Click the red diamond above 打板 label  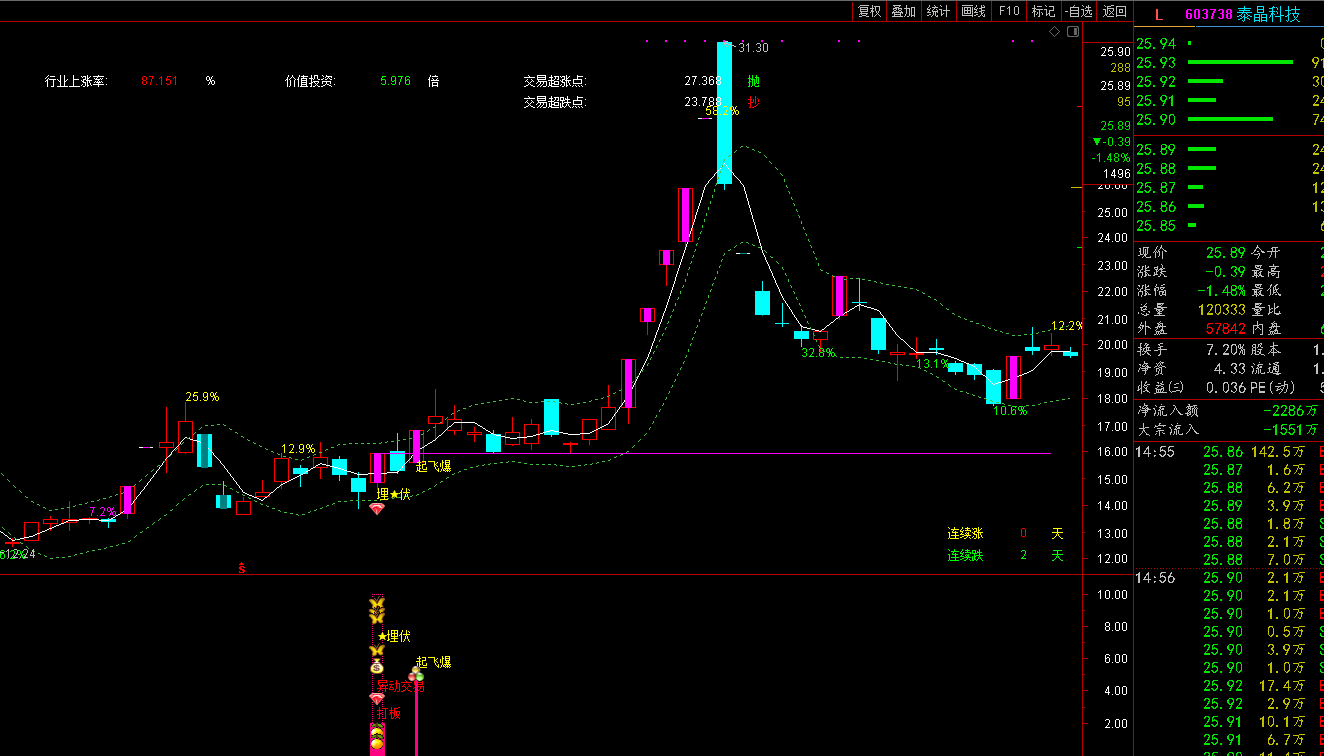point(377,699)
